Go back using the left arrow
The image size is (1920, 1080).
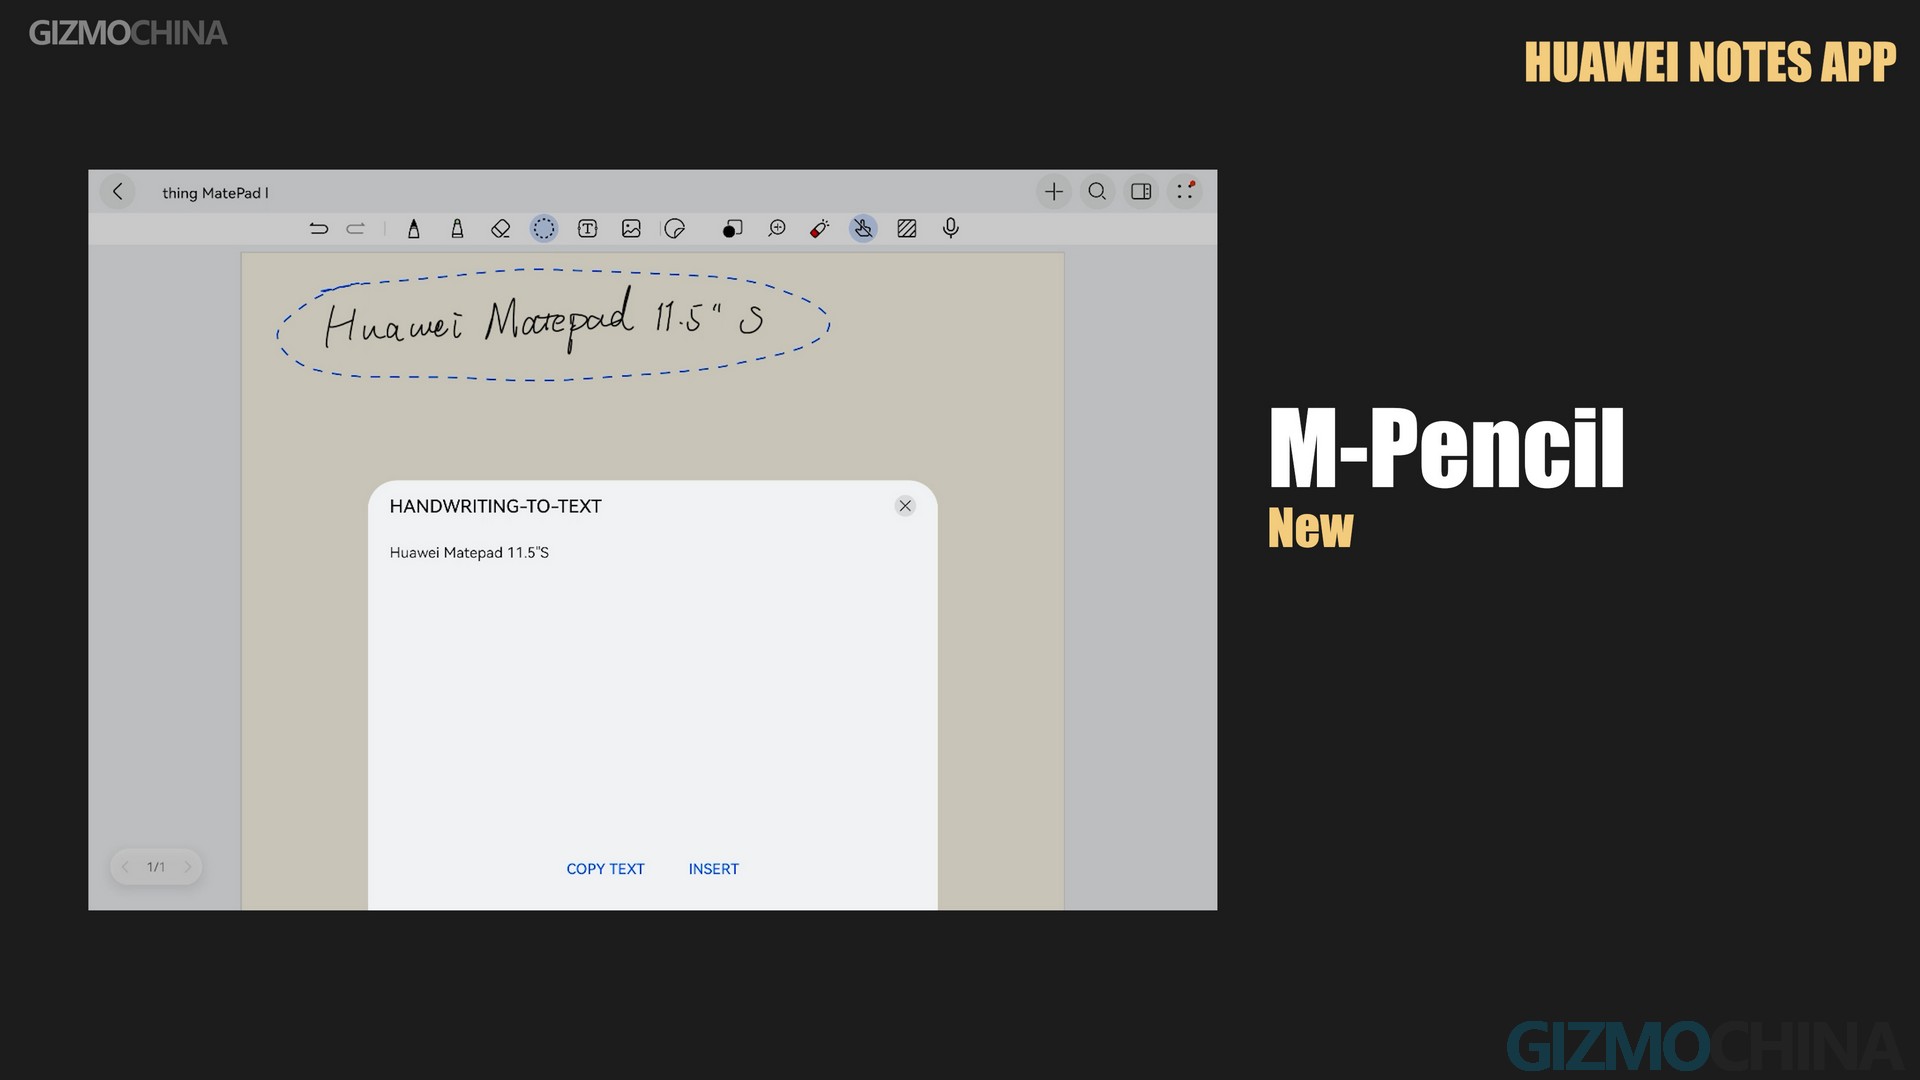(x=117, y=191)
